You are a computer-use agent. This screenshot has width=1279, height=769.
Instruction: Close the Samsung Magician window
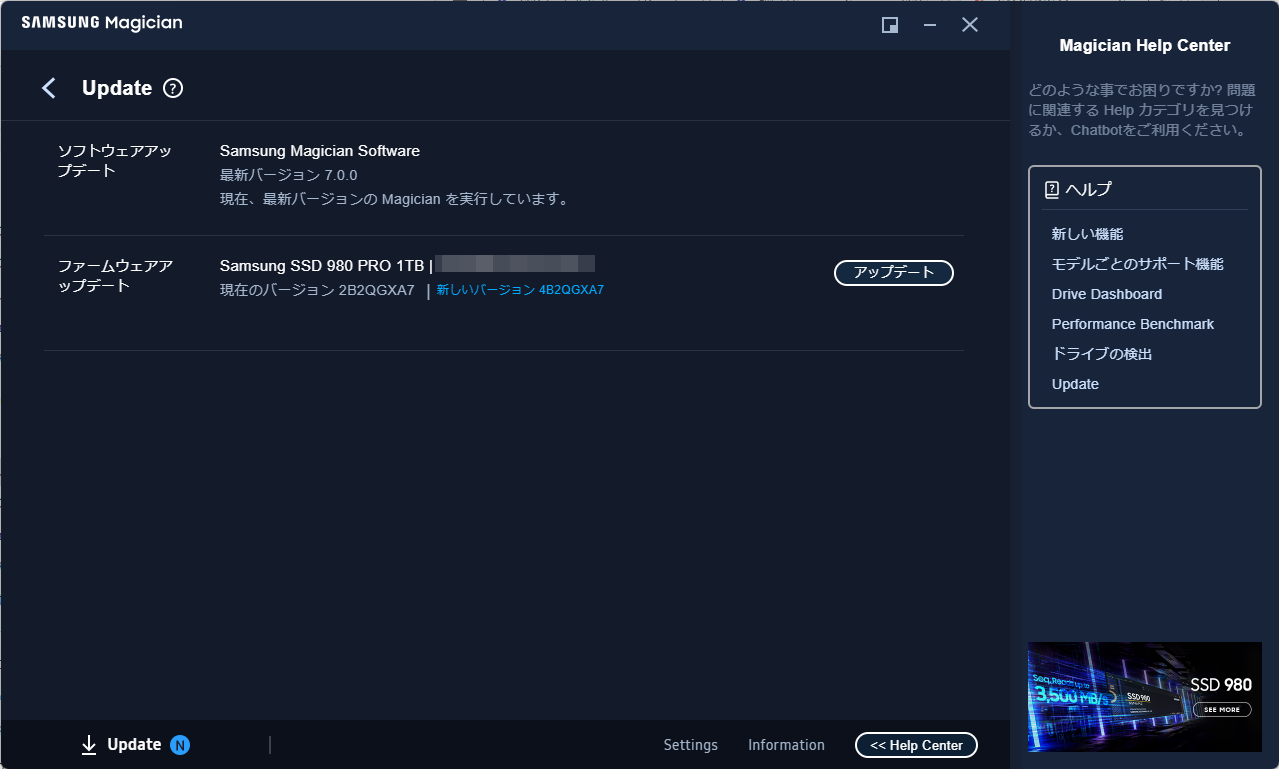tap(970, 25)
